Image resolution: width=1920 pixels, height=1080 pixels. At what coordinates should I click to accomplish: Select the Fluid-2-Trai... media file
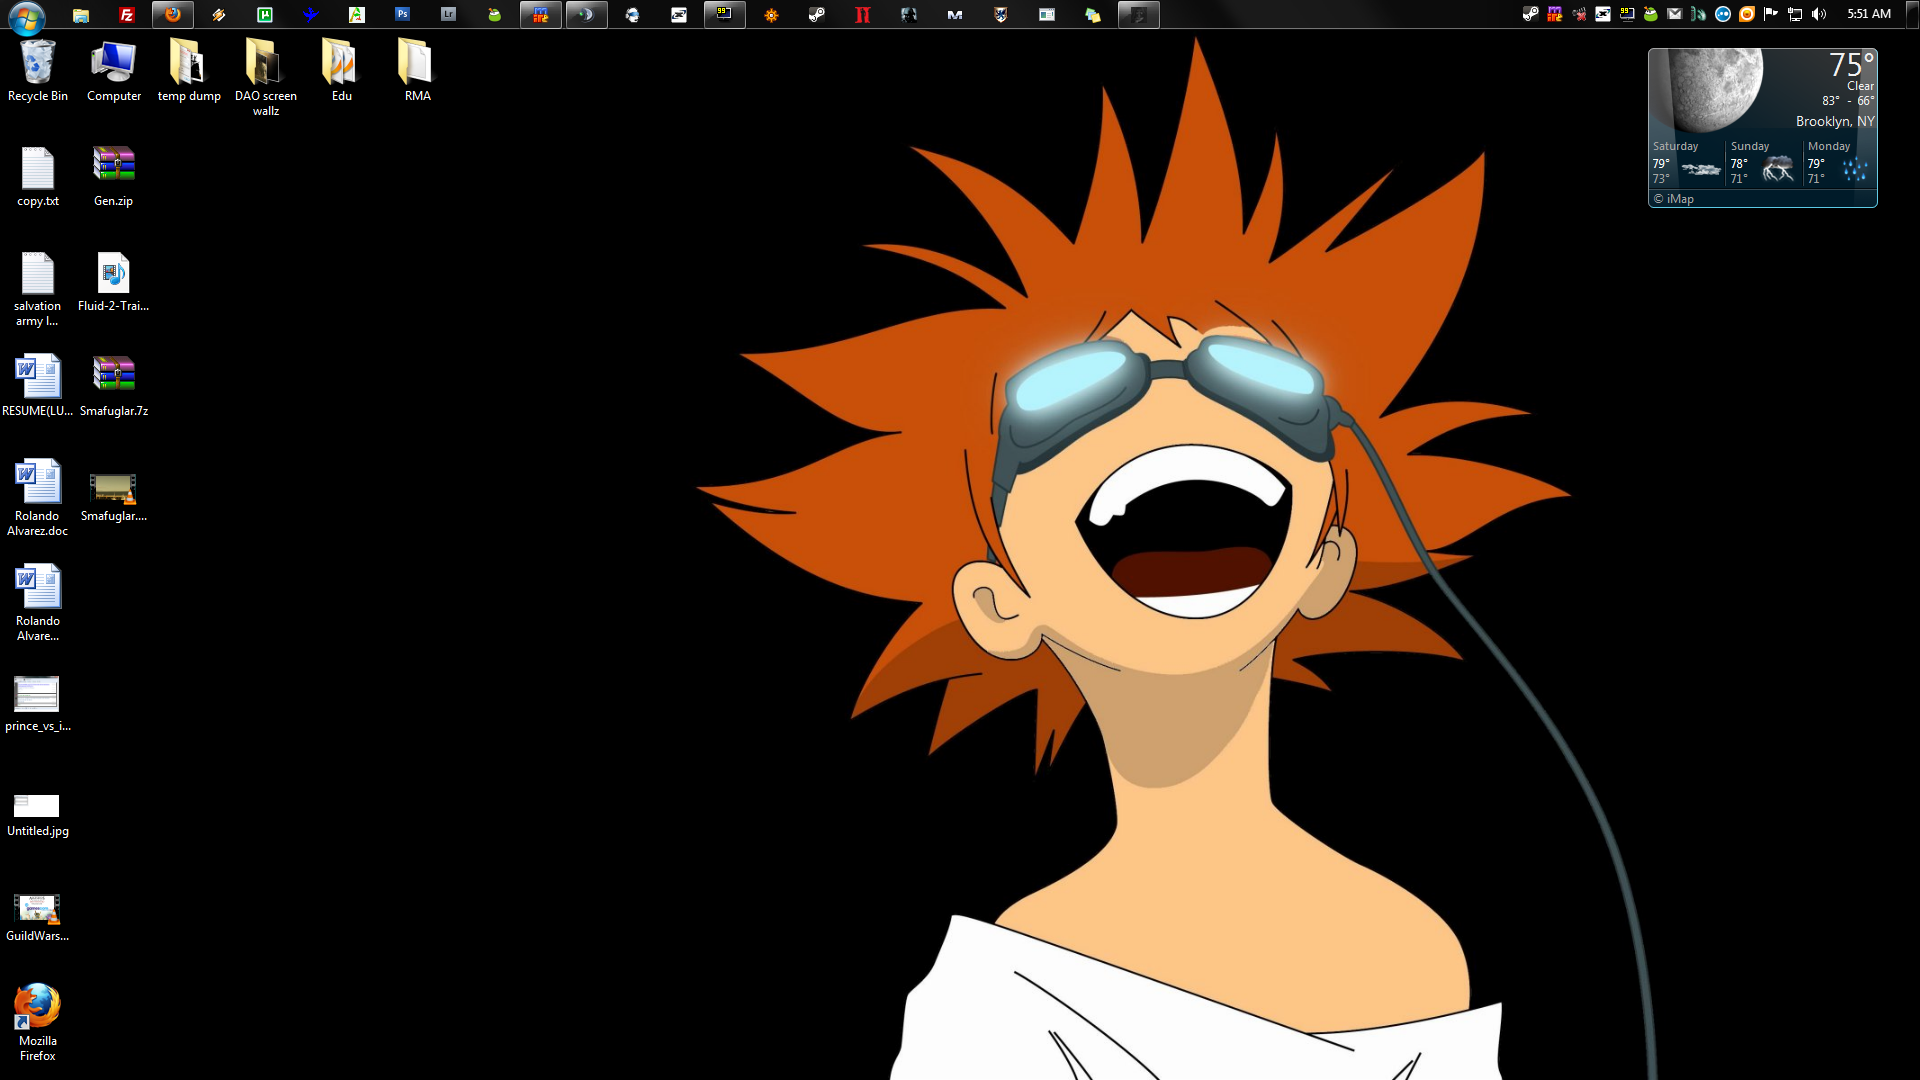click(114, 282)
